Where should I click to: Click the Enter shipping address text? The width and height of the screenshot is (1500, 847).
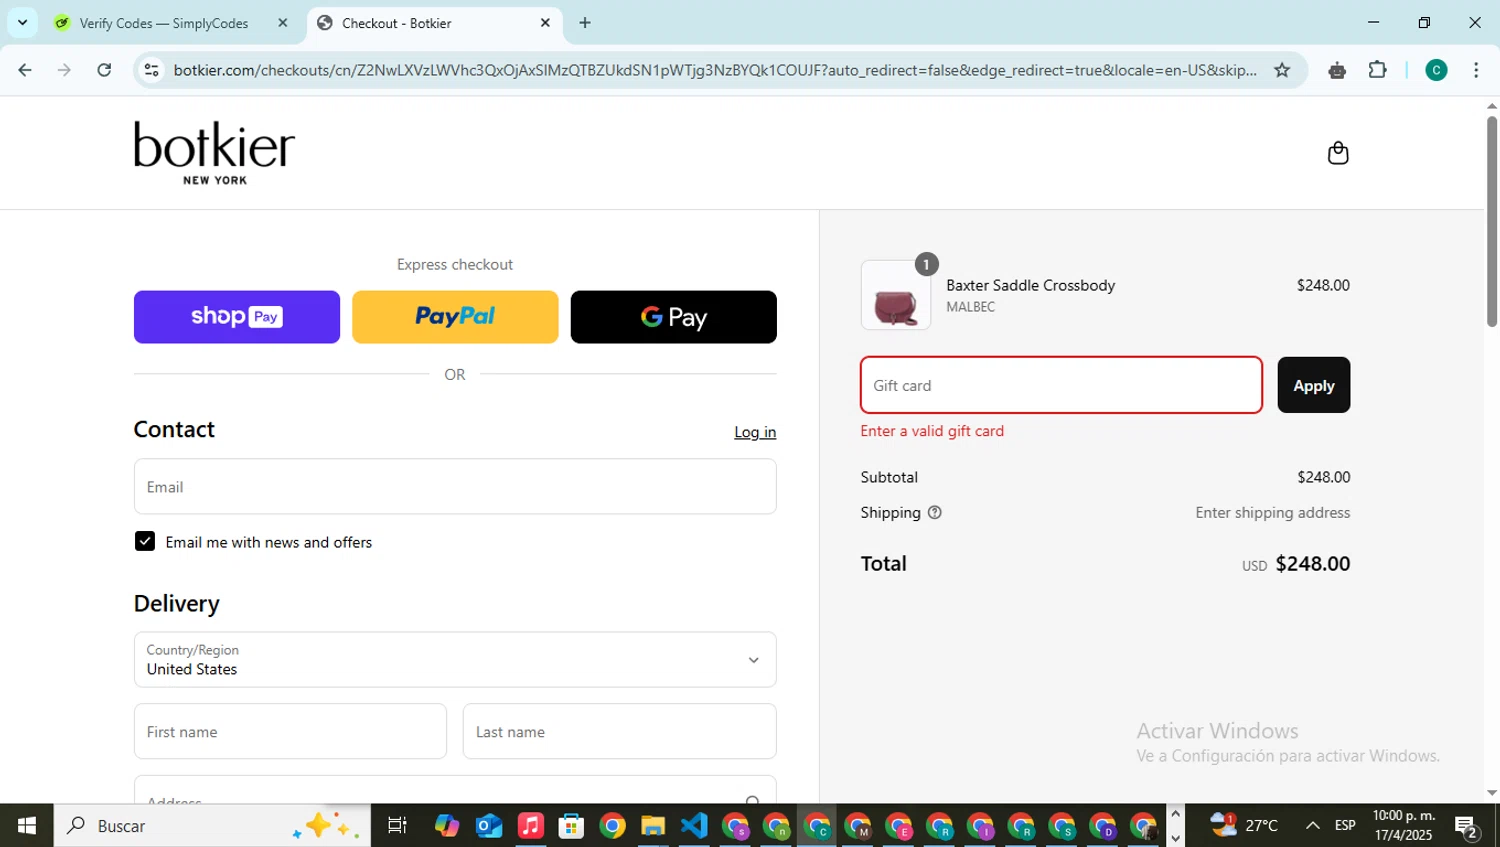pos(1273,513)
